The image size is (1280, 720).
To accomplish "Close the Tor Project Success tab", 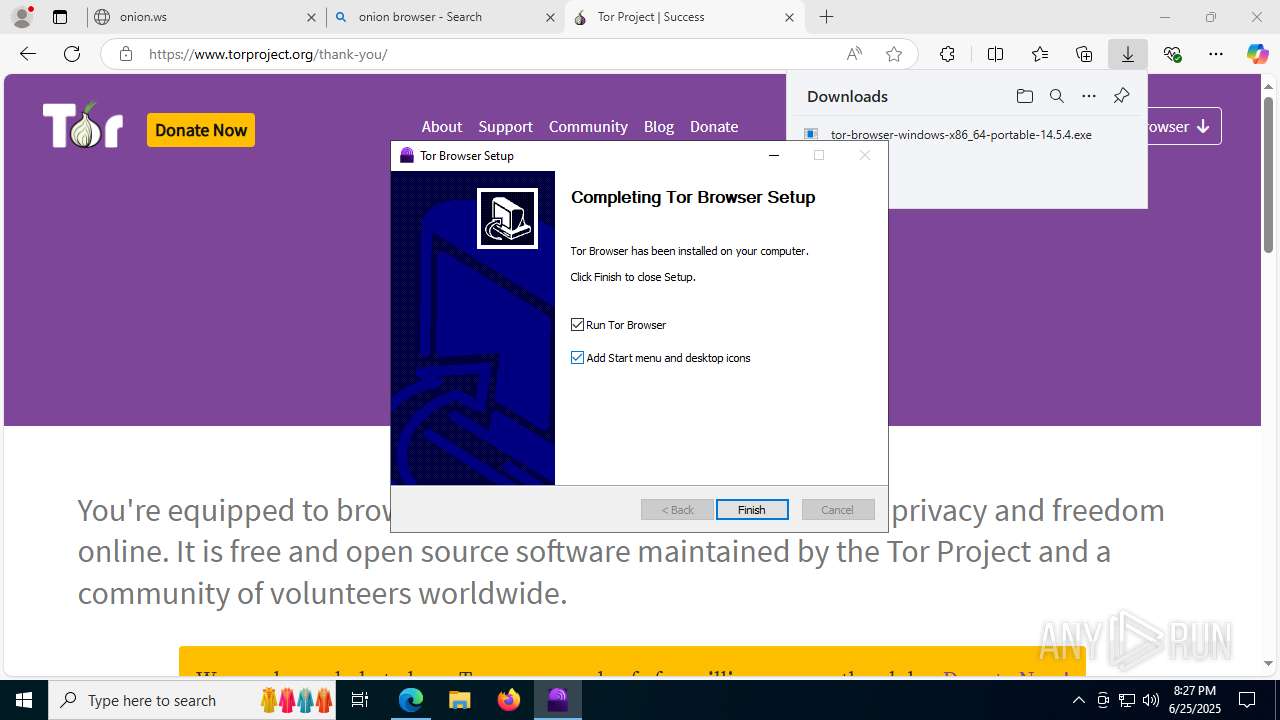I will (789, 17).
